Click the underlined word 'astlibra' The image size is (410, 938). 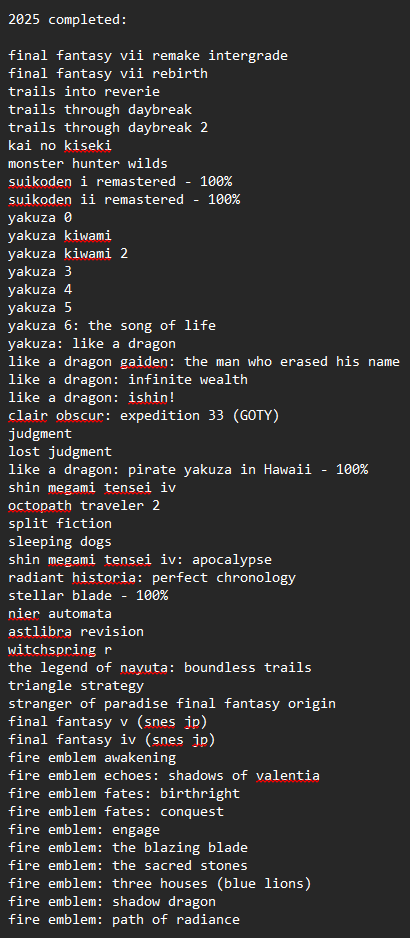pyautogui.click(x=40, y=632)
